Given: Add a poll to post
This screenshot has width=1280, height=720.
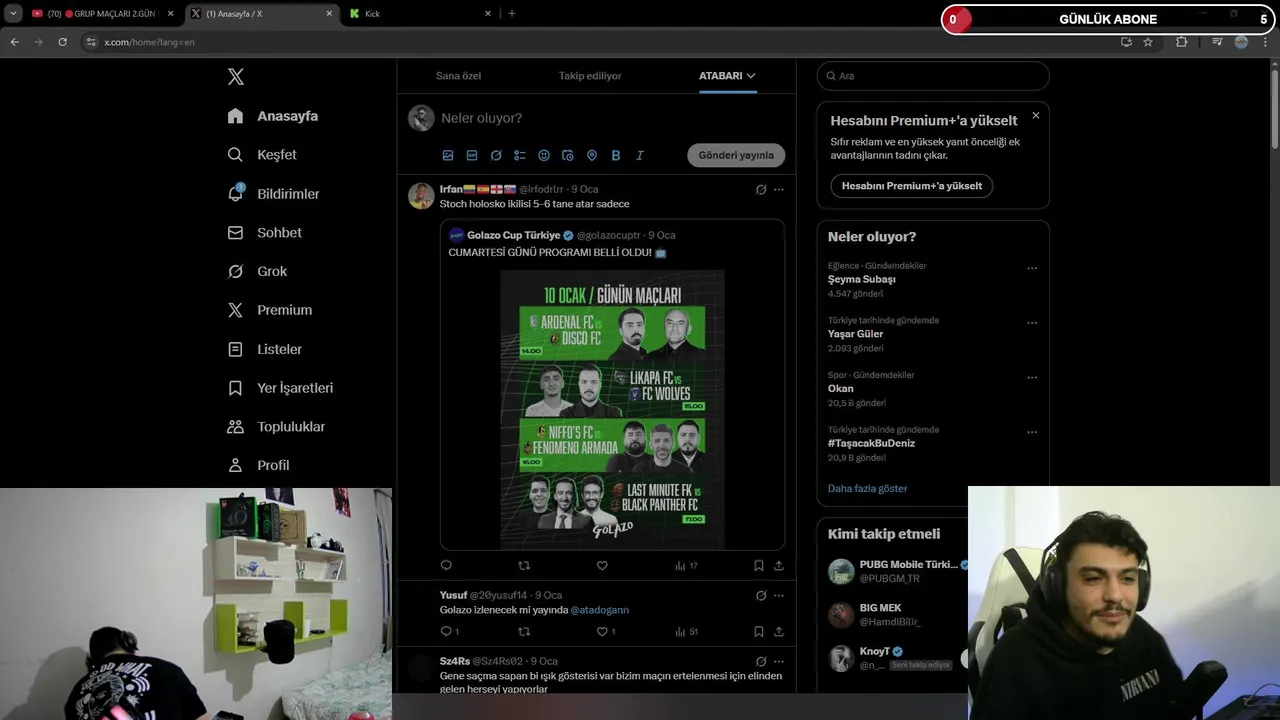Looking at the screenshot, I should [x=520, y=155].
